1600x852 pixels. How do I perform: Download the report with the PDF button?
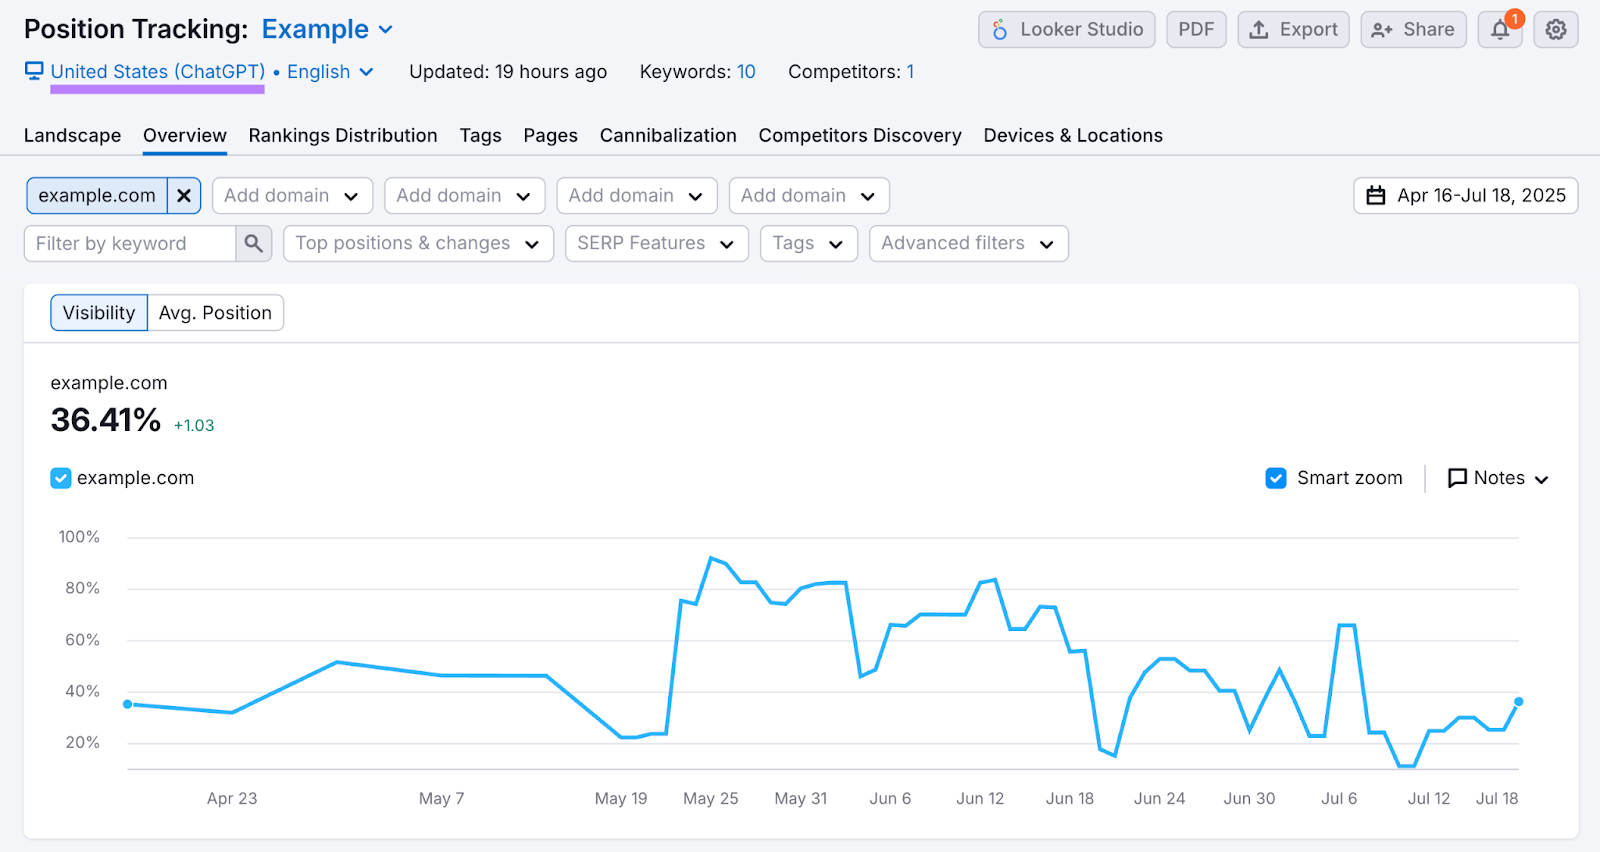coord(1196,30)
